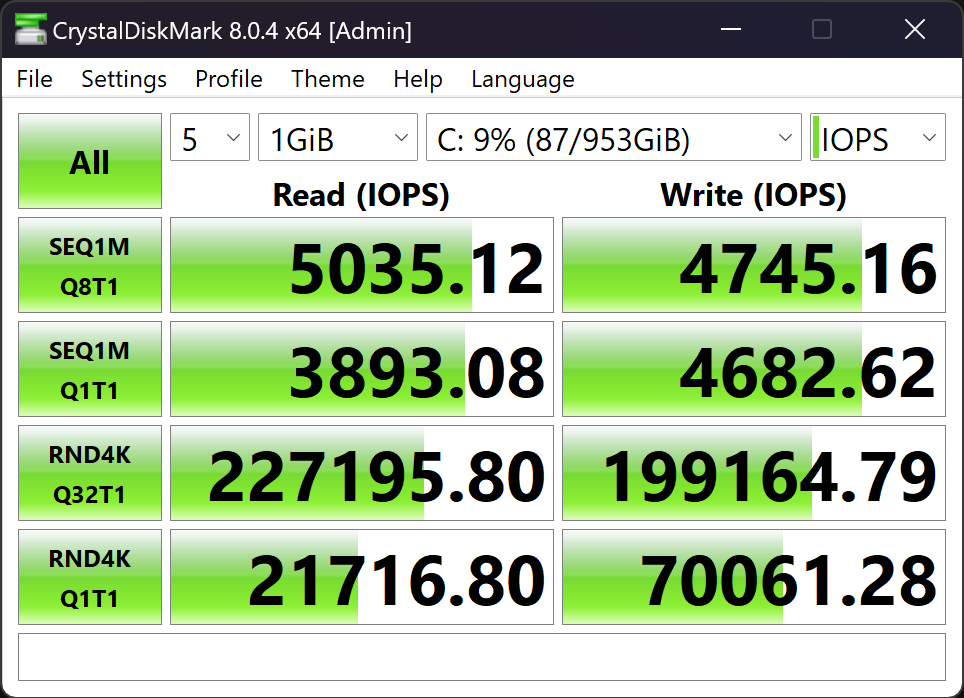Click the write result 199164.79
The height and width of the screenshot is (698, 964).
[x=754, y=473]
